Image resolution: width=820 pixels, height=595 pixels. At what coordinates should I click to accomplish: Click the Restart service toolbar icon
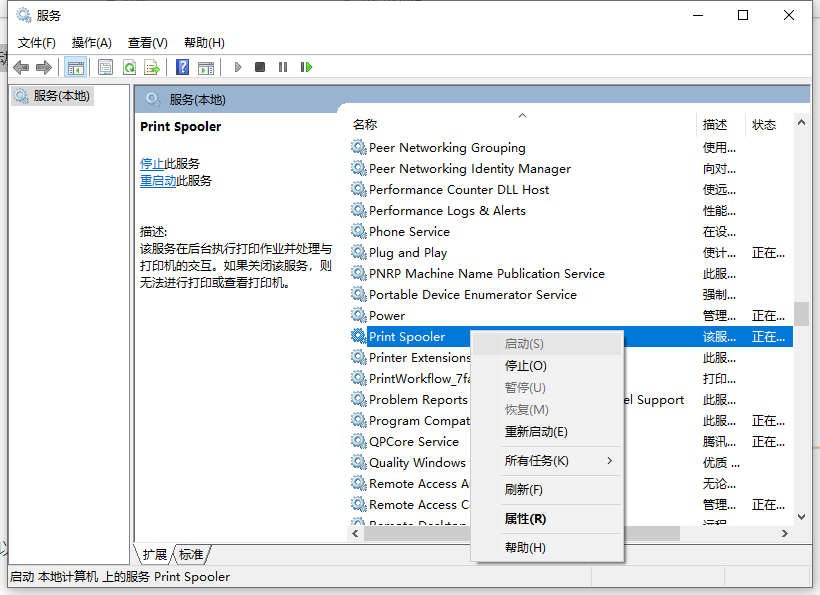pyautogui.click(x=306, y=67)
